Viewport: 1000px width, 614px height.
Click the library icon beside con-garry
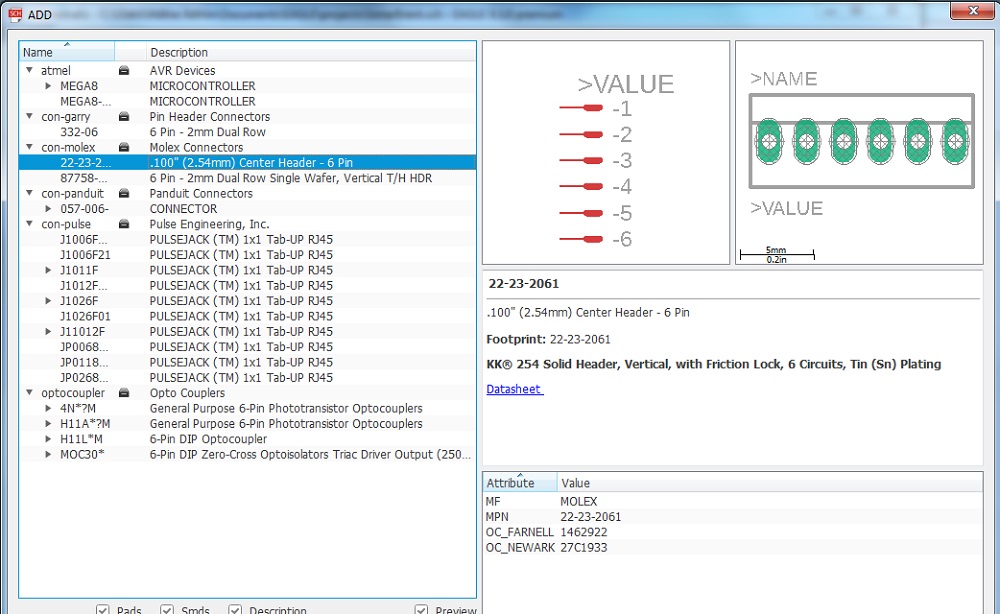coord(124,117)
